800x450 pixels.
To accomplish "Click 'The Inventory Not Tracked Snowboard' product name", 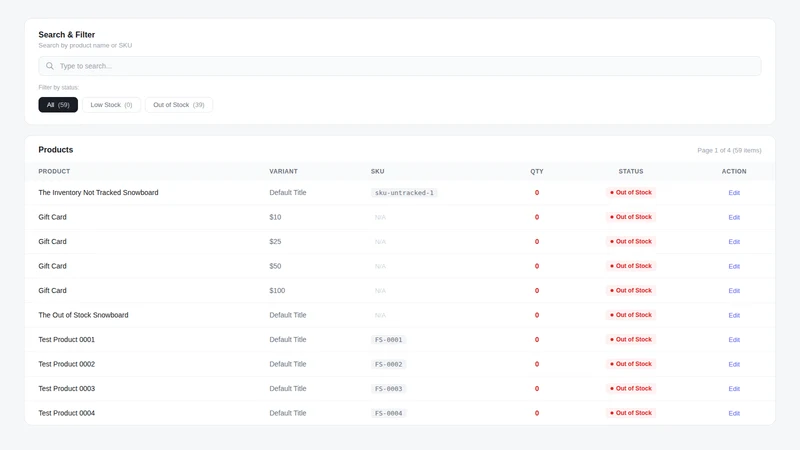I will pos(98,192).
